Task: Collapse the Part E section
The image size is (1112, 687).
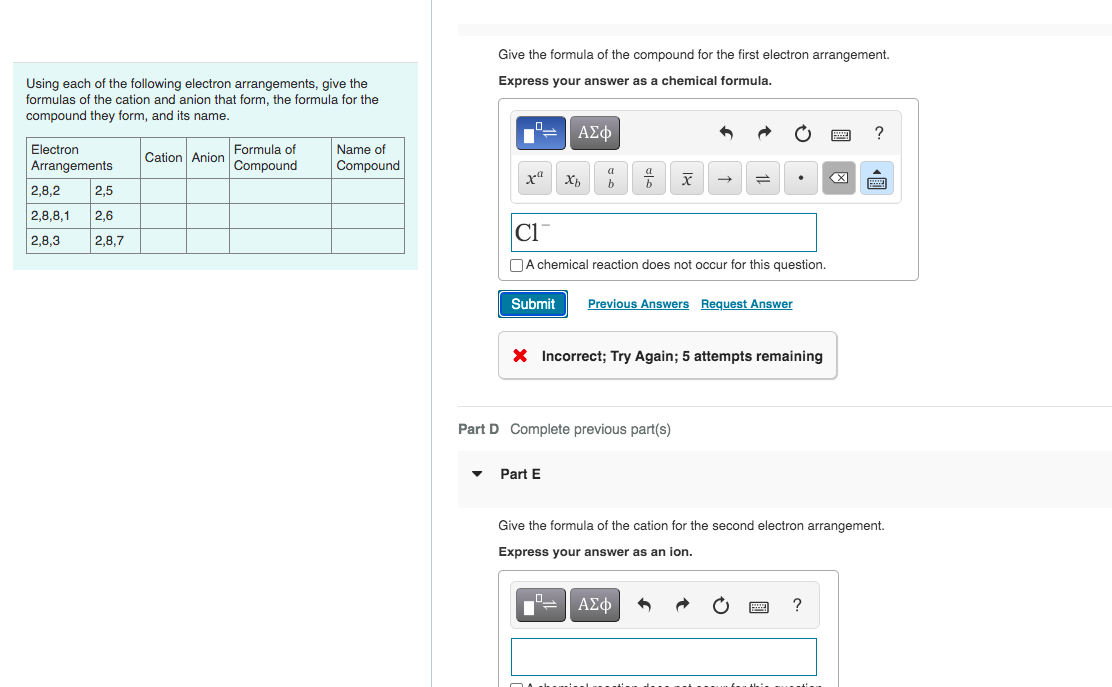Action: pyautogui.click(x=478, y=474)
